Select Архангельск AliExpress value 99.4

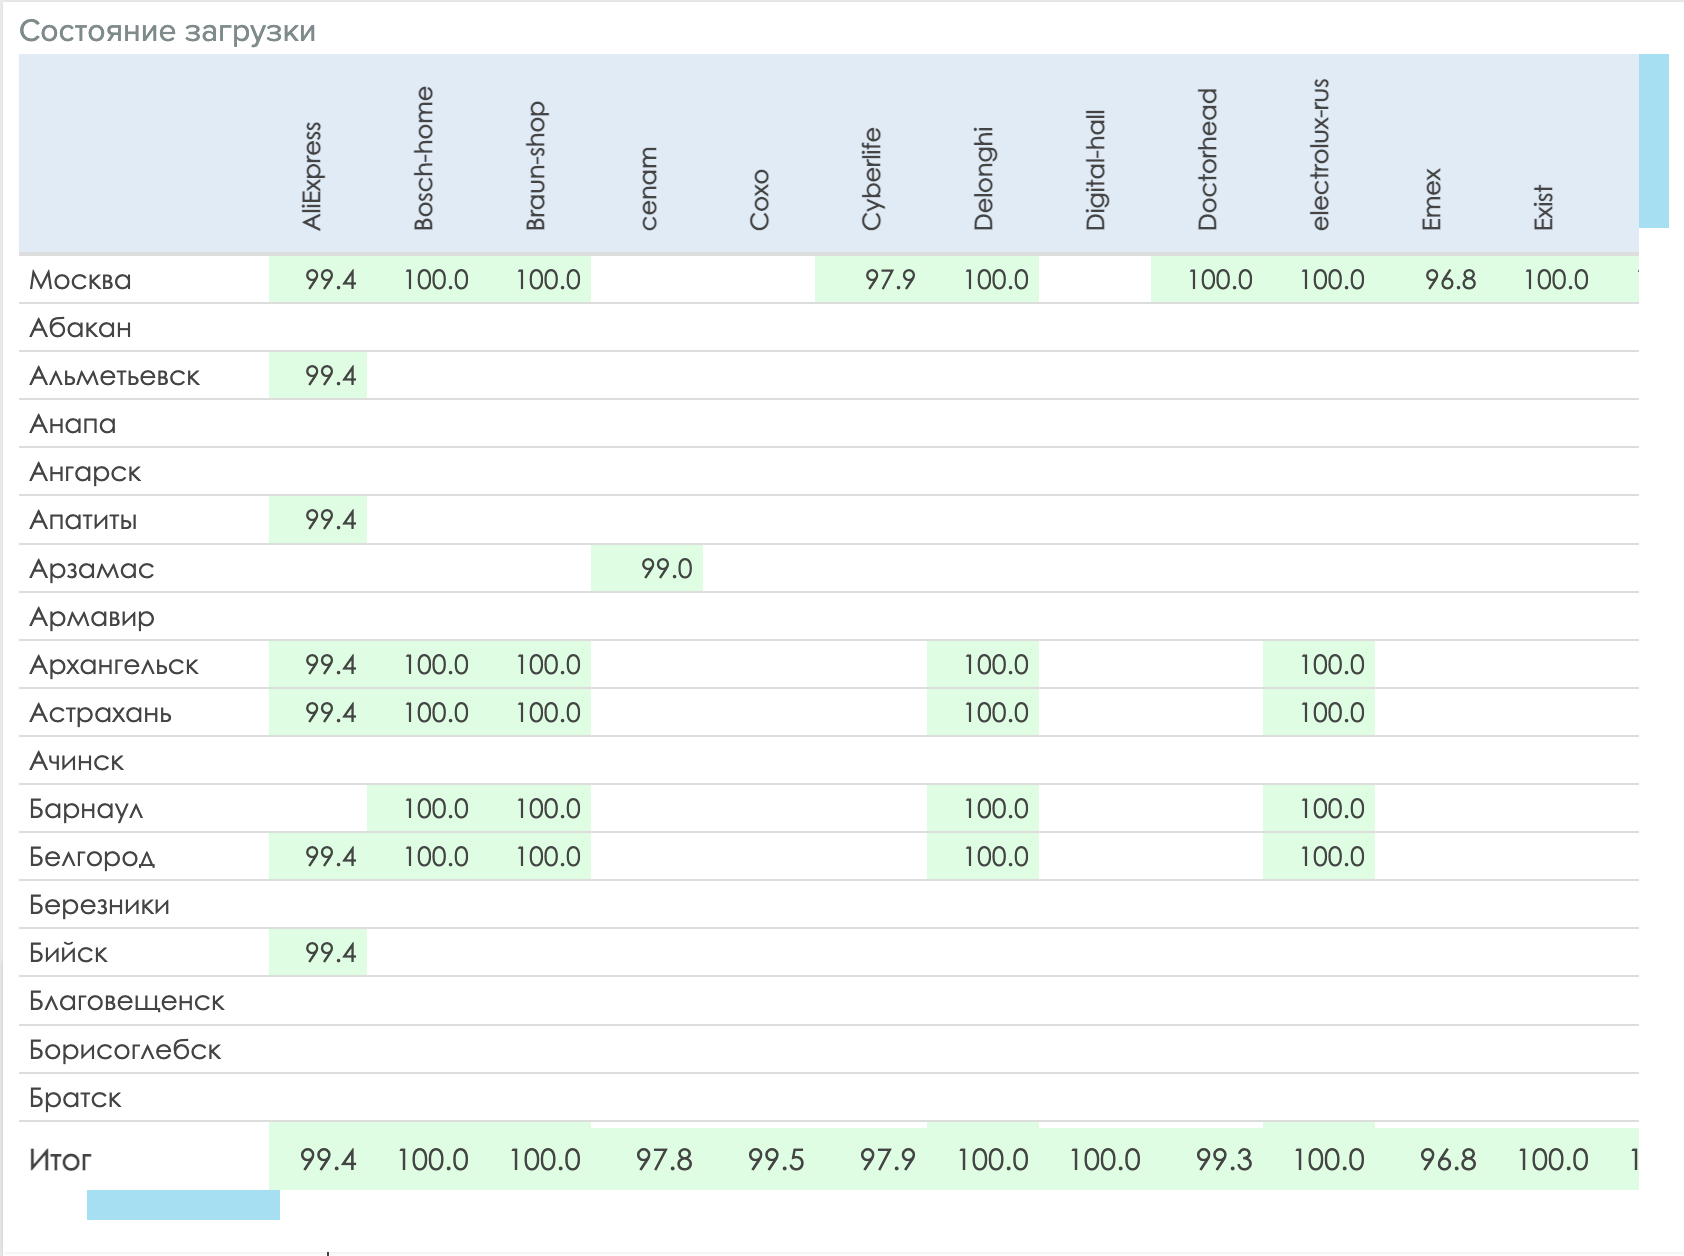pos(330,665)
